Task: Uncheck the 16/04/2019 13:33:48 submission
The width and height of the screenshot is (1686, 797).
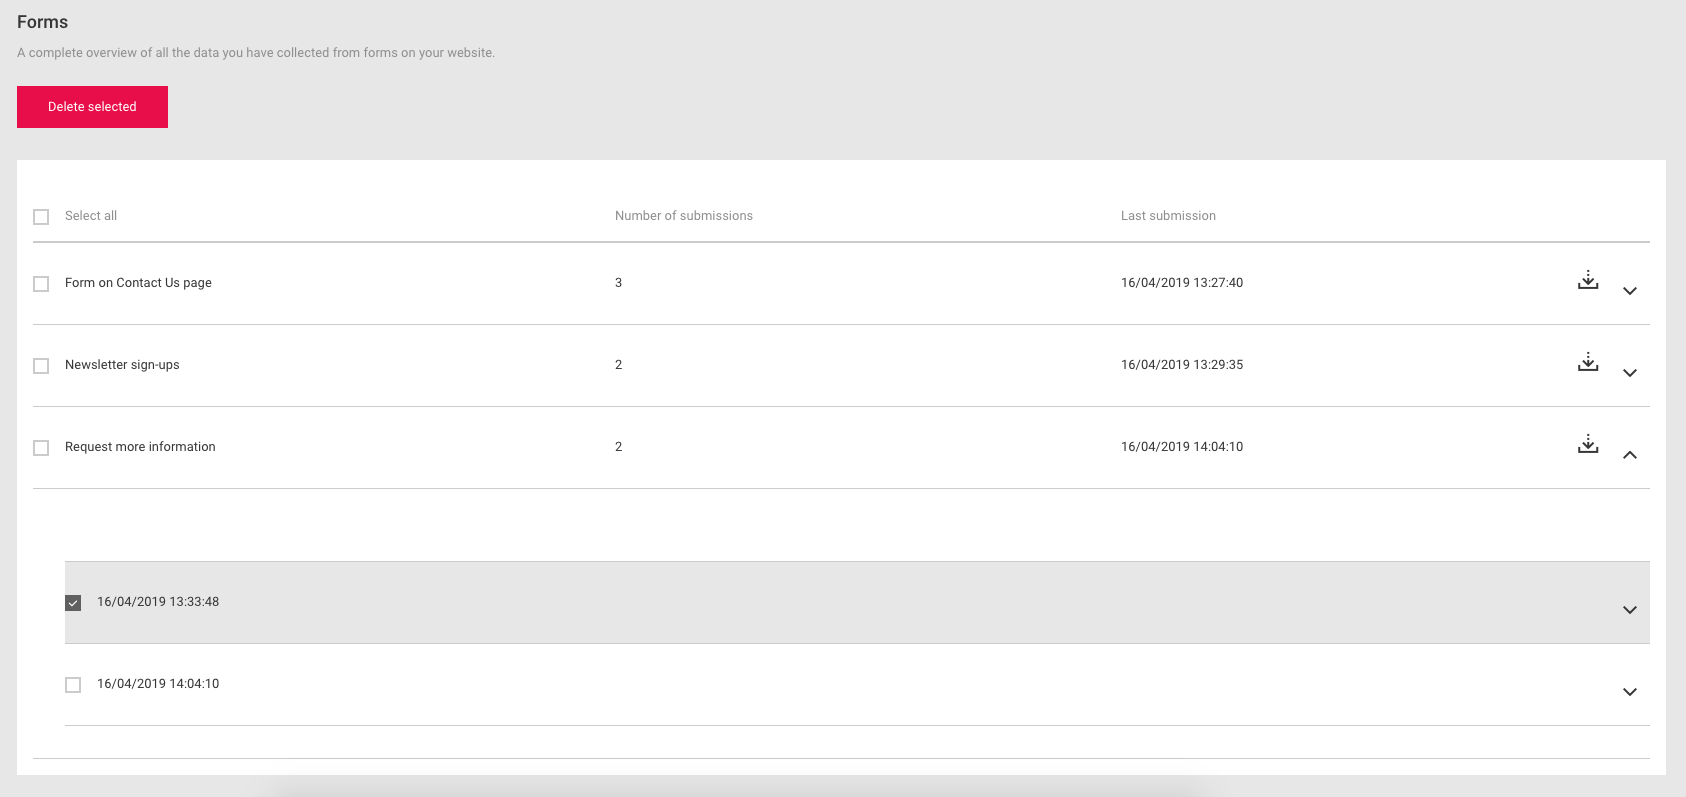Action: (x=73, y=603)
